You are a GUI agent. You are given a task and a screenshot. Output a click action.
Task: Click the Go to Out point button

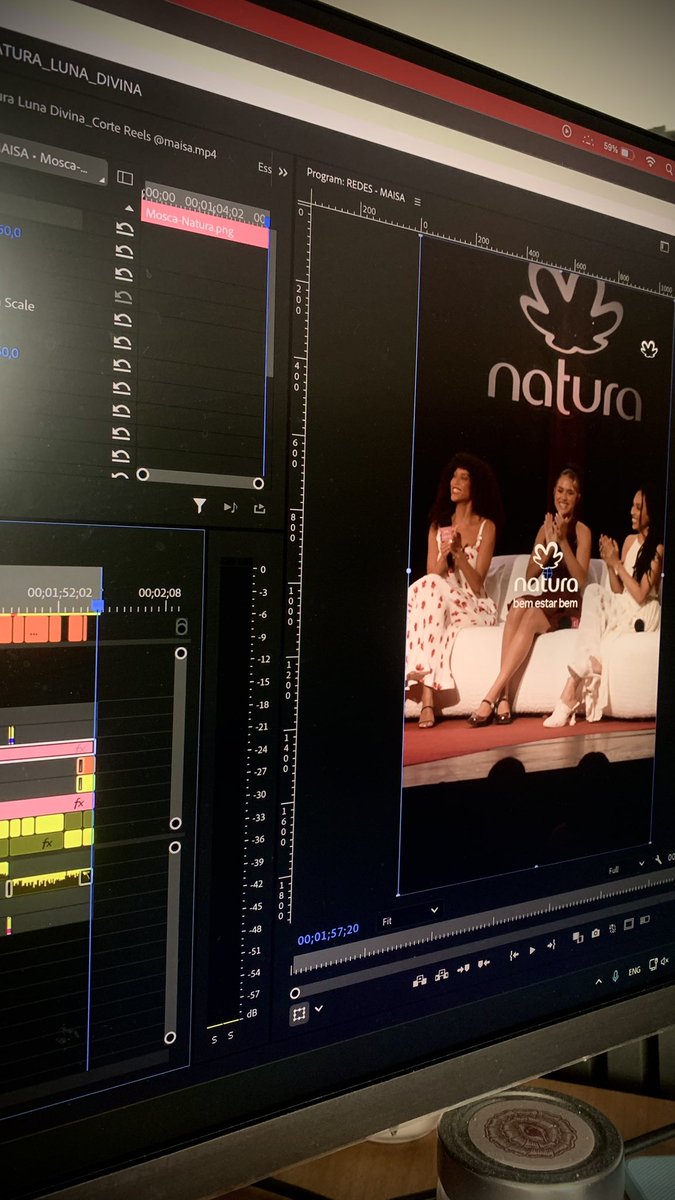551,945
